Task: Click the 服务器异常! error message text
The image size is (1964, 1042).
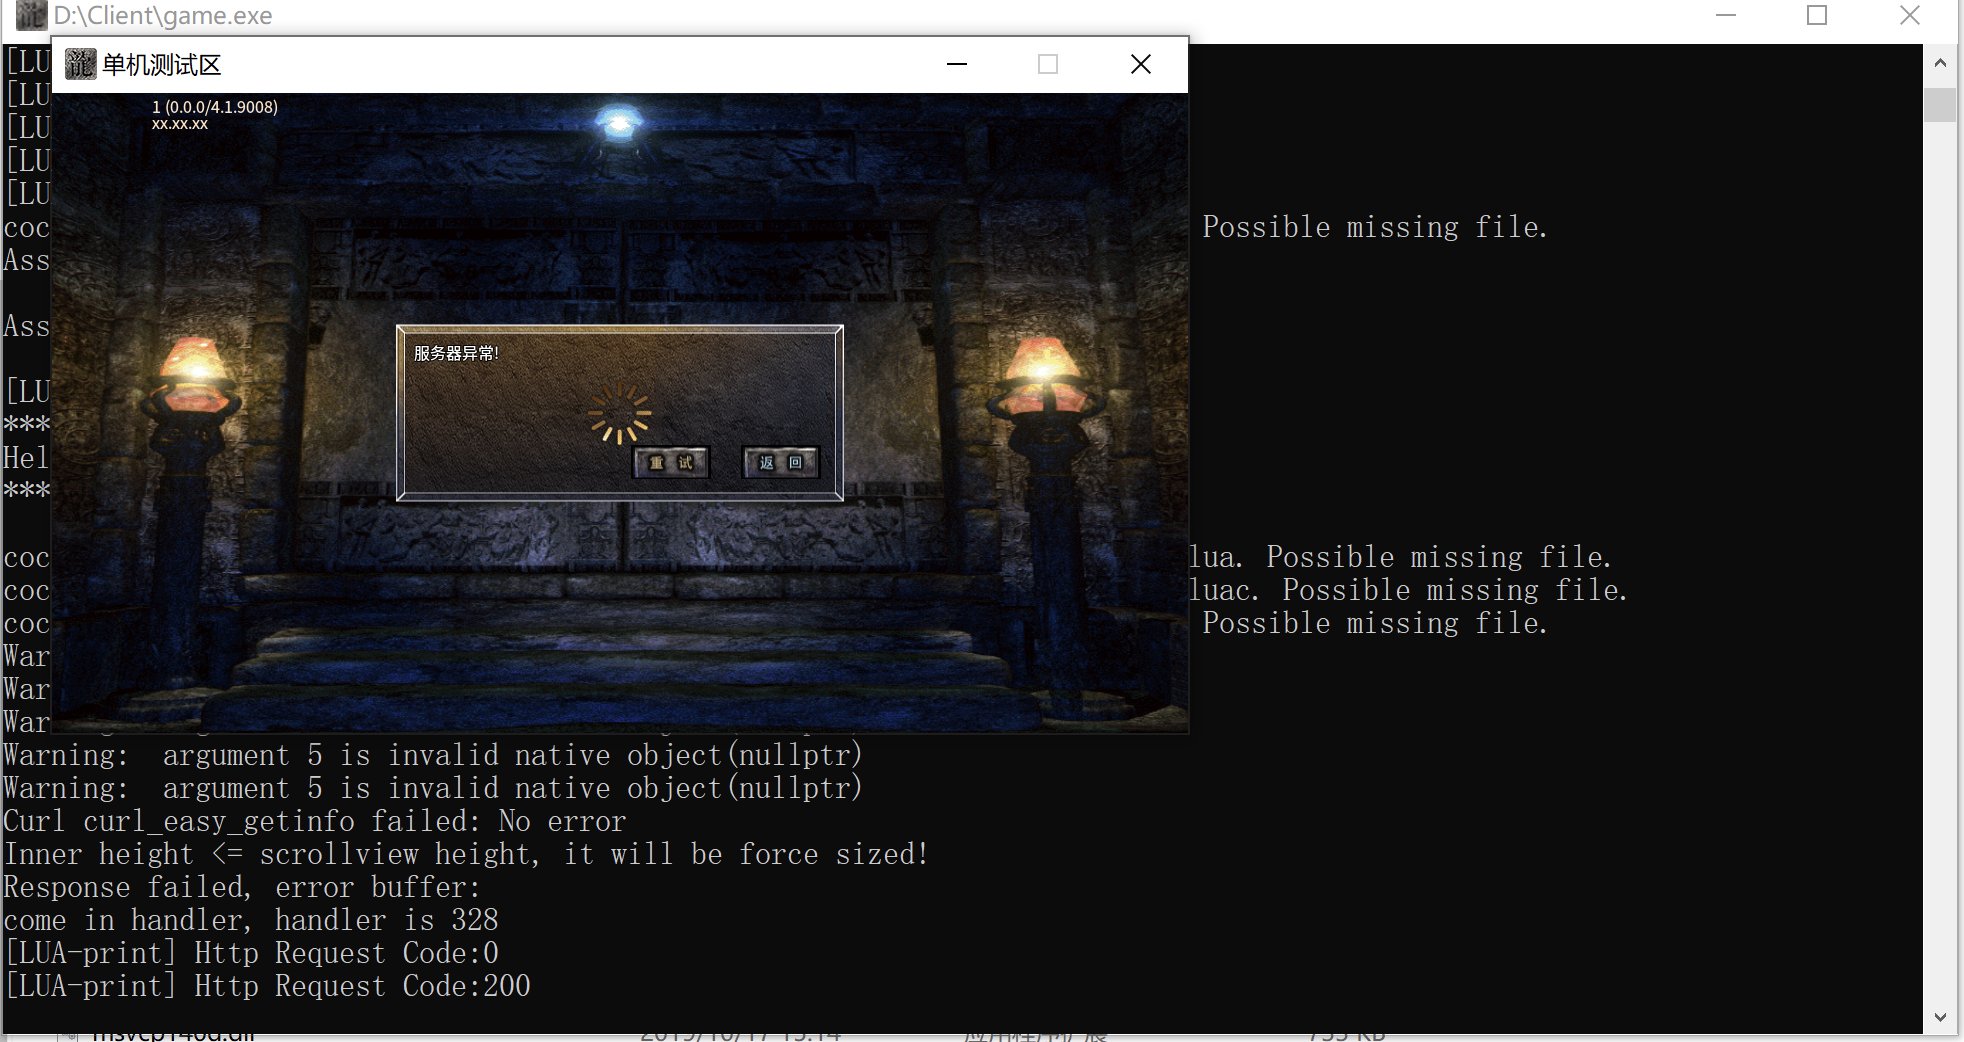Action: pos(456,353)
